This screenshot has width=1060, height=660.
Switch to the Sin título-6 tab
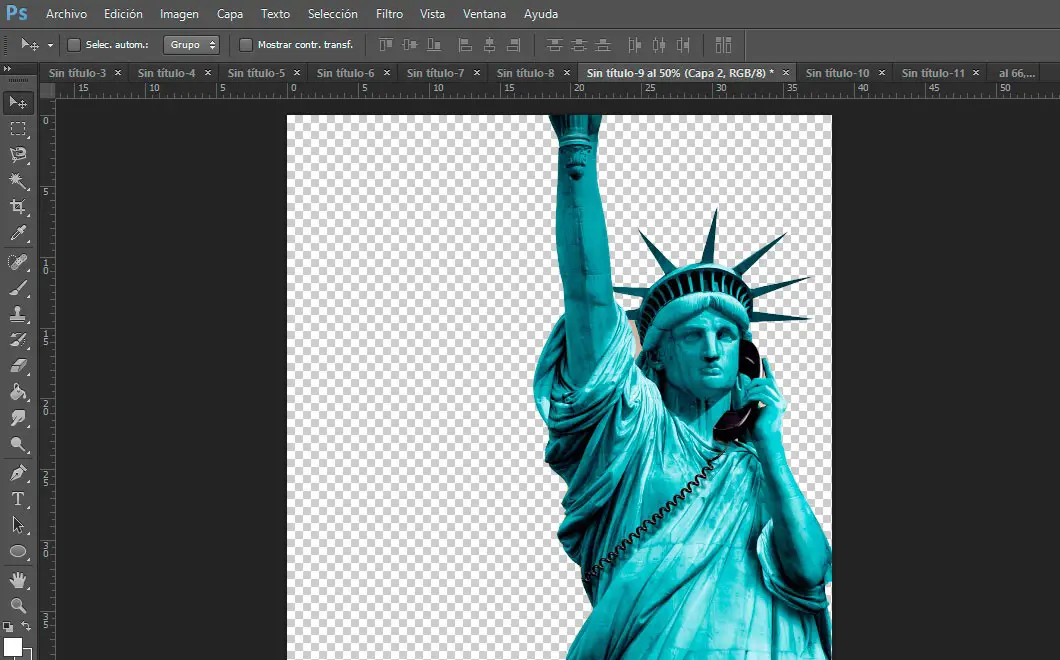point(345,73)
